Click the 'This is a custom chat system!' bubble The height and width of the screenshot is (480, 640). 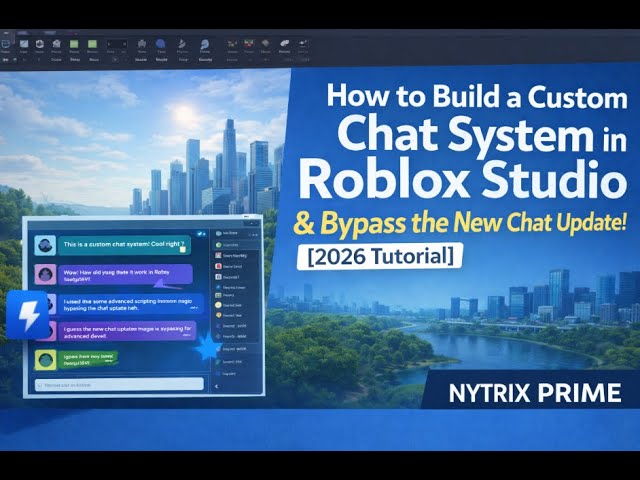point(124,245)
